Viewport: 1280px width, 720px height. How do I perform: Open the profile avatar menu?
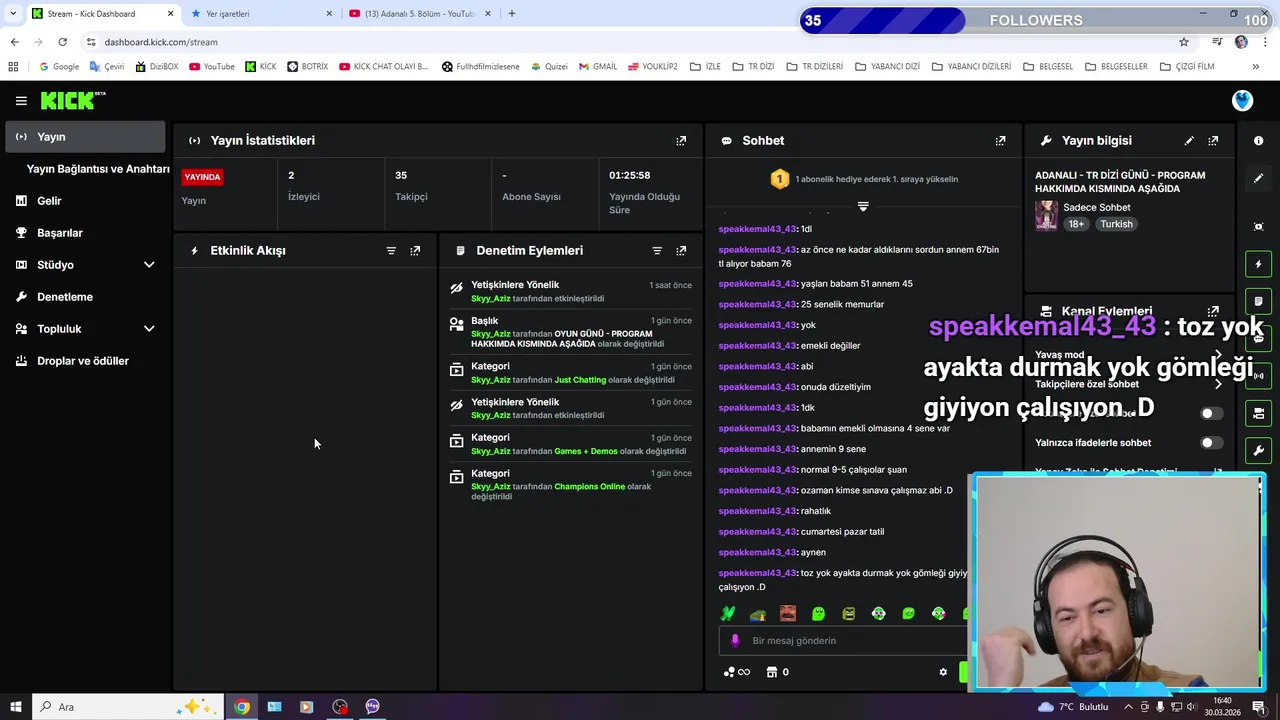(1242, 100)
